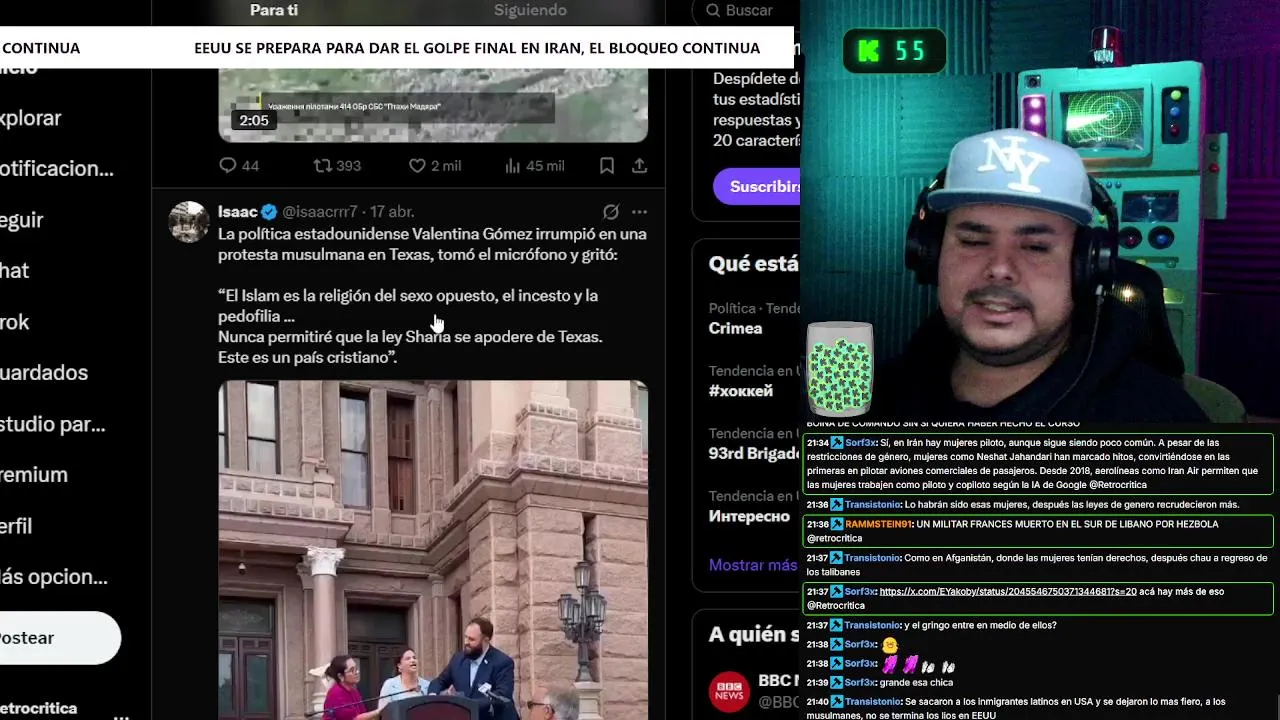Click tweet text about Valentina Gómez
Viewport: 1280px width, 720px height.
coord(432,244)
